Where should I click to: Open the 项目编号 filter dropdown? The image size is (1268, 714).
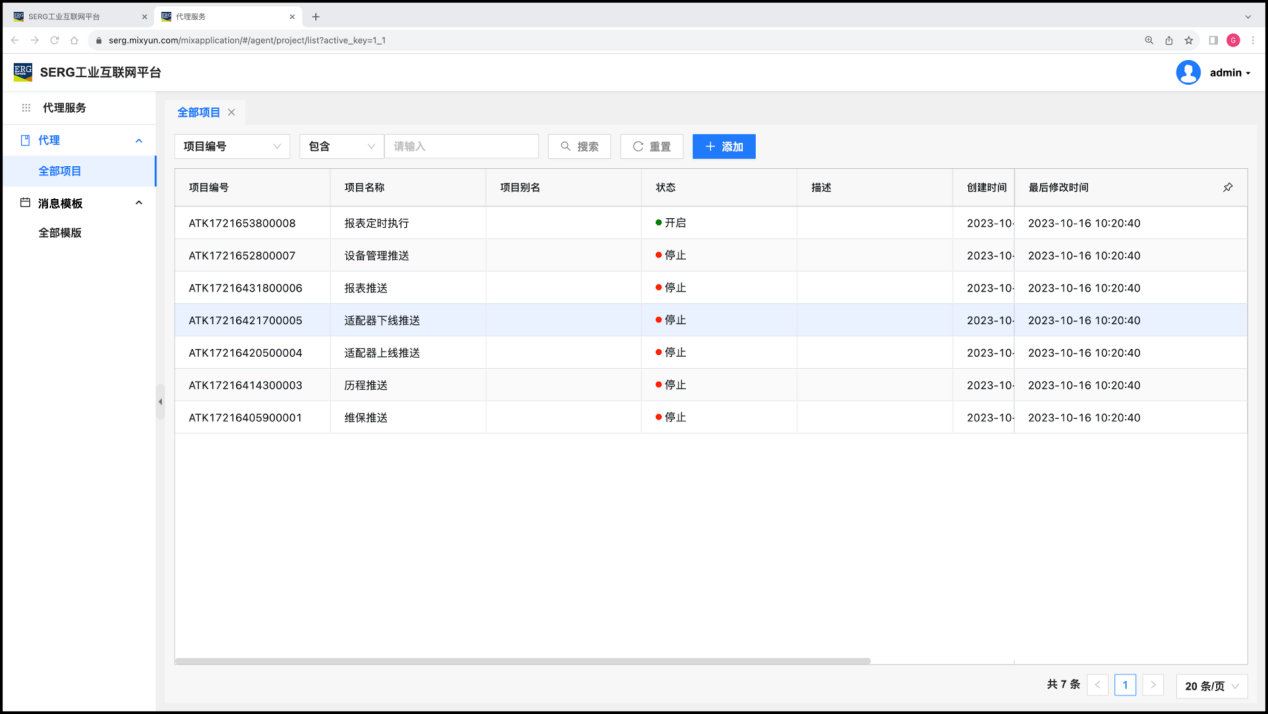tap(232, 146)
